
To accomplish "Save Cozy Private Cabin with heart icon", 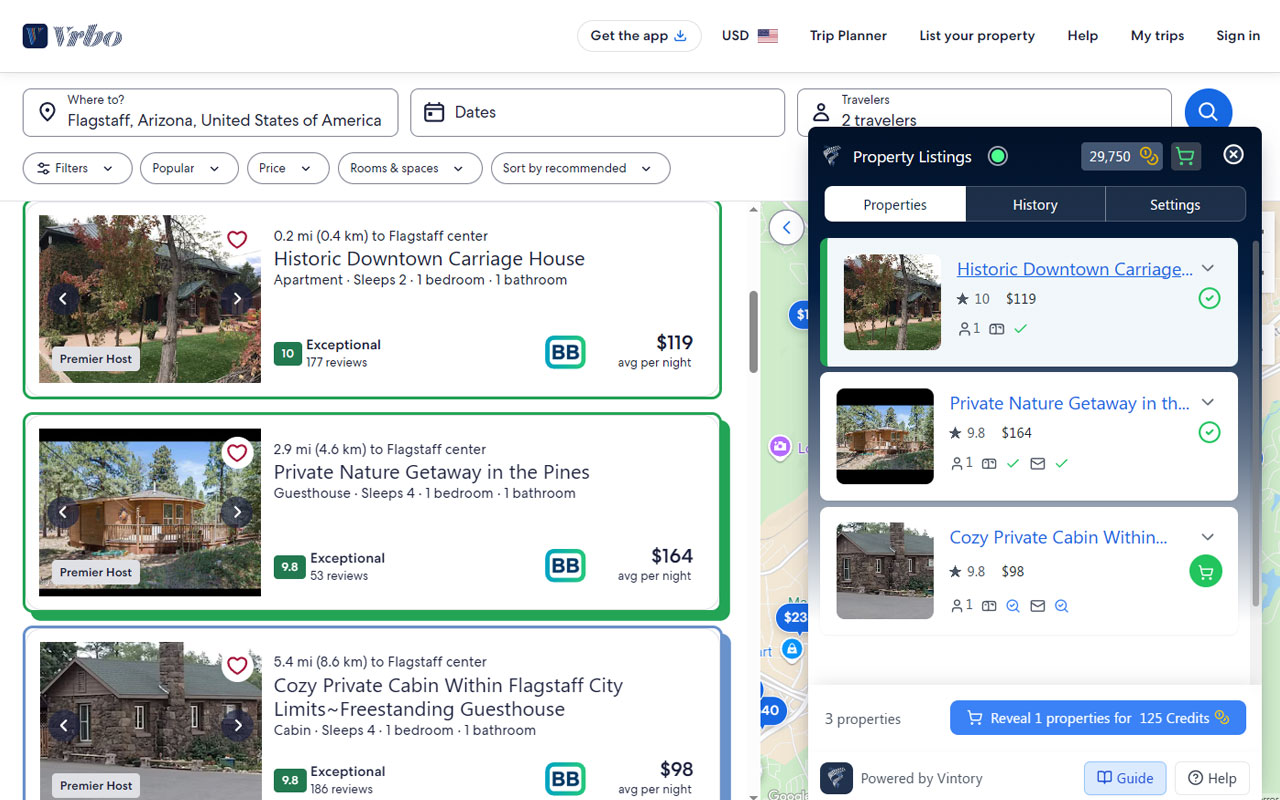I will pos(237,666).
